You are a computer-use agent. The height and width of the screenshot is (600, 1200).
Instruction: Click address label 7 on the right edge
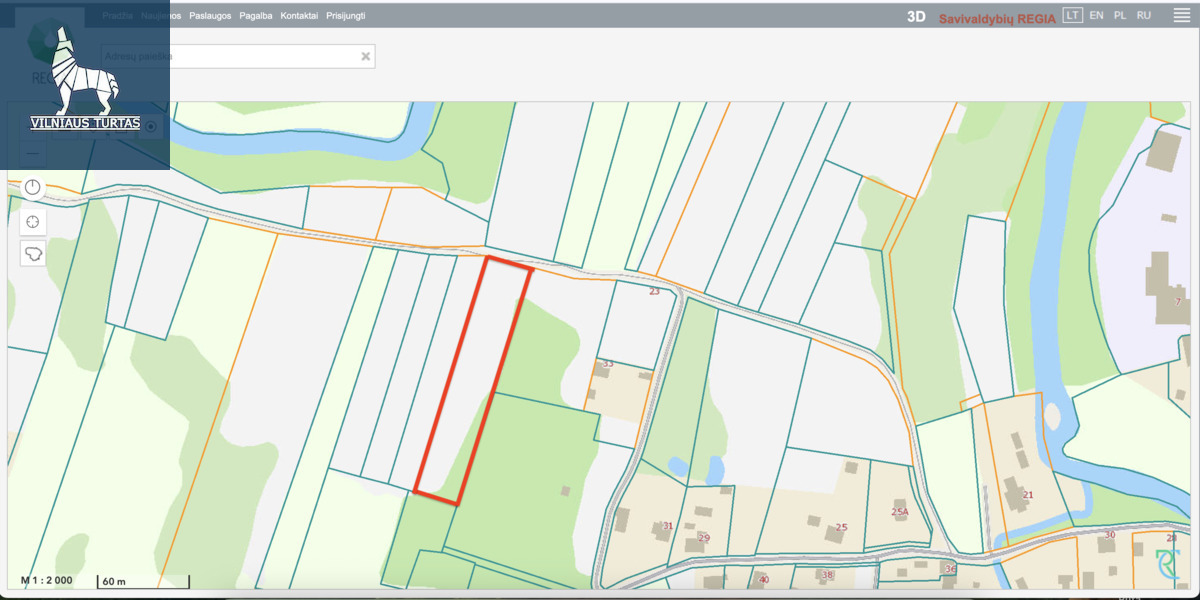tap(1178, 301)
